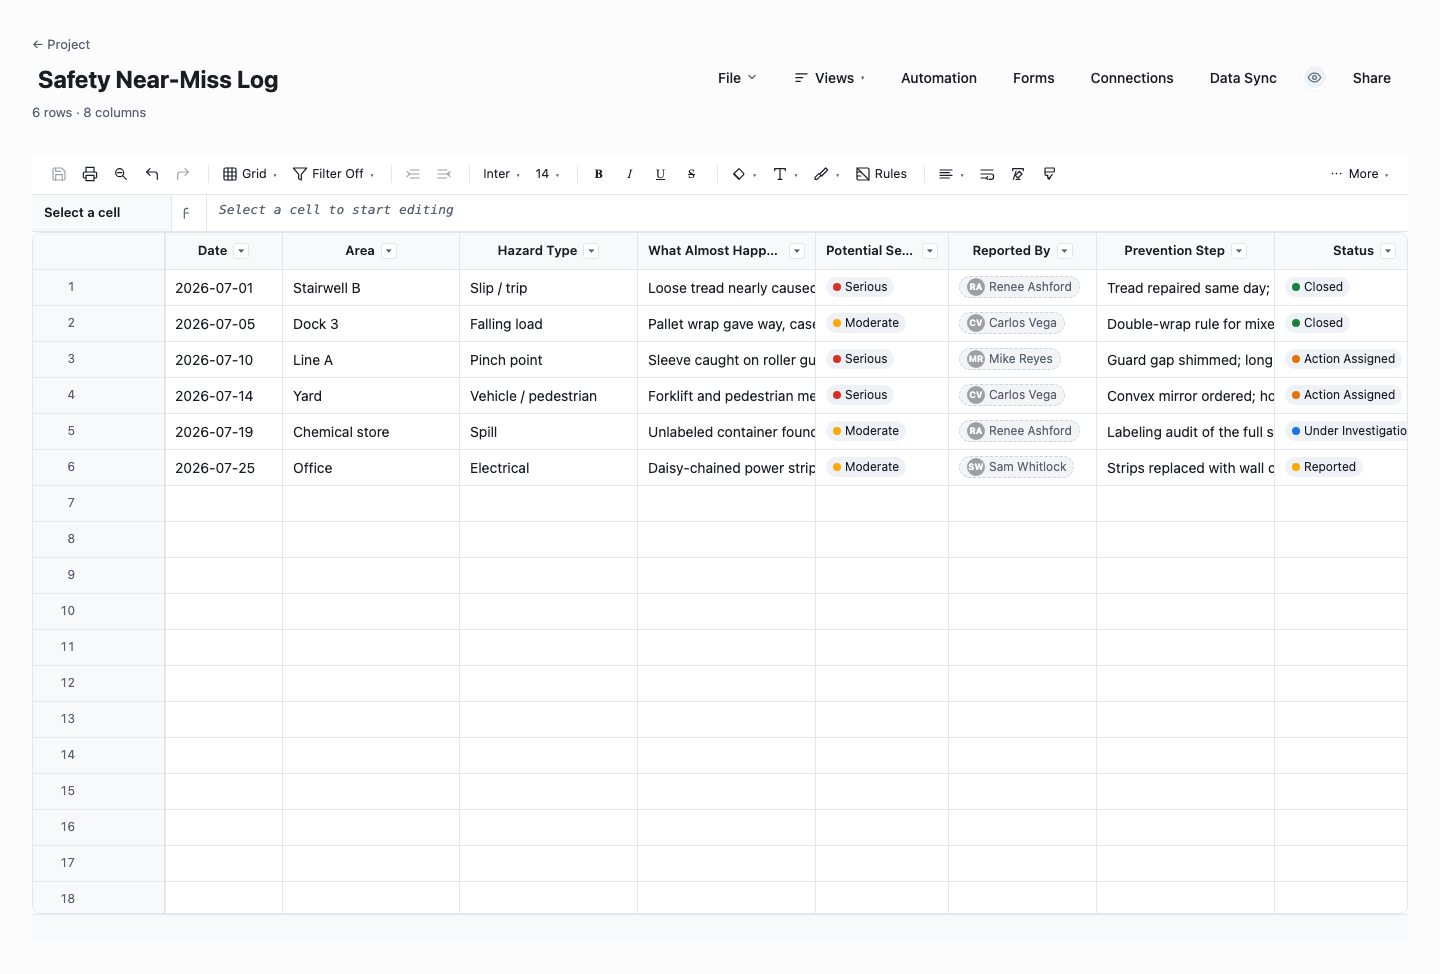Open Potential Severity column dropdown arrow
This screenshot has height=974, width=1440.
tap(930, 251)
